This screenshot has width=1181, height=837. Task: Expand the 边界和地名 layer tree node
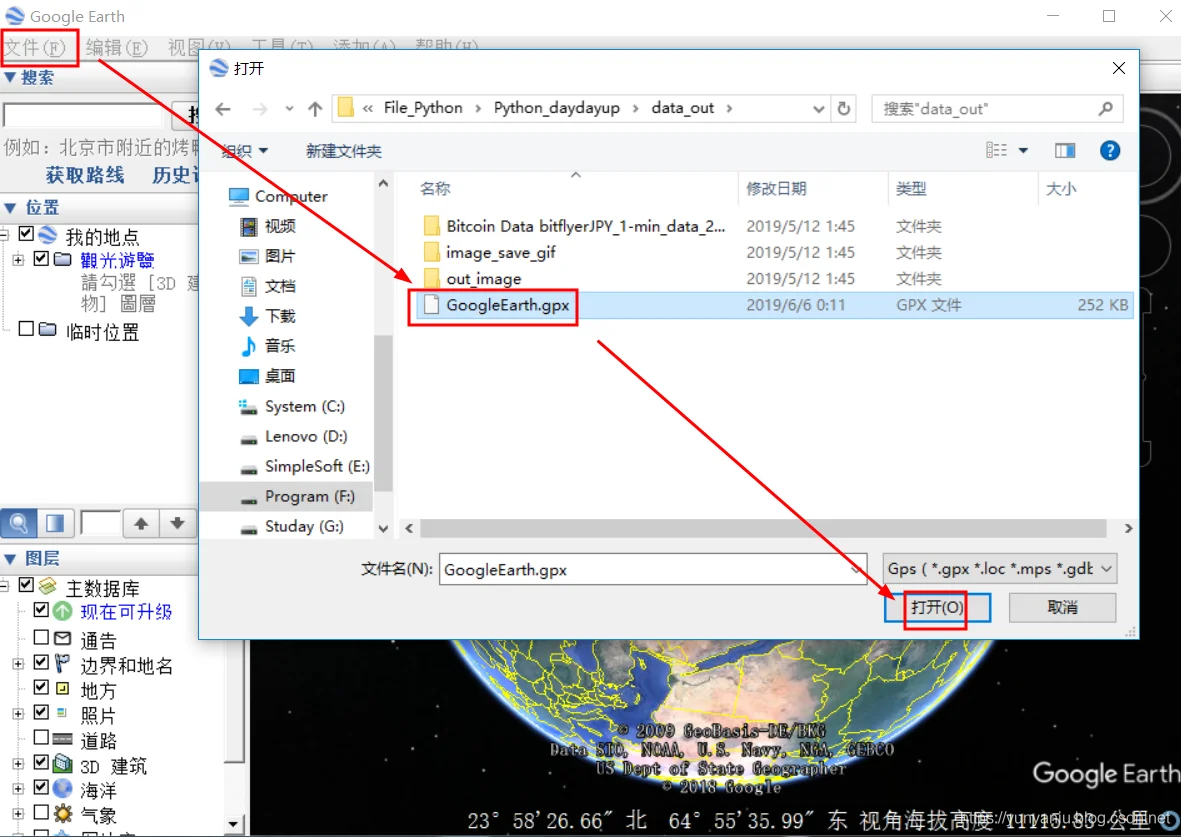pos(18,664)
